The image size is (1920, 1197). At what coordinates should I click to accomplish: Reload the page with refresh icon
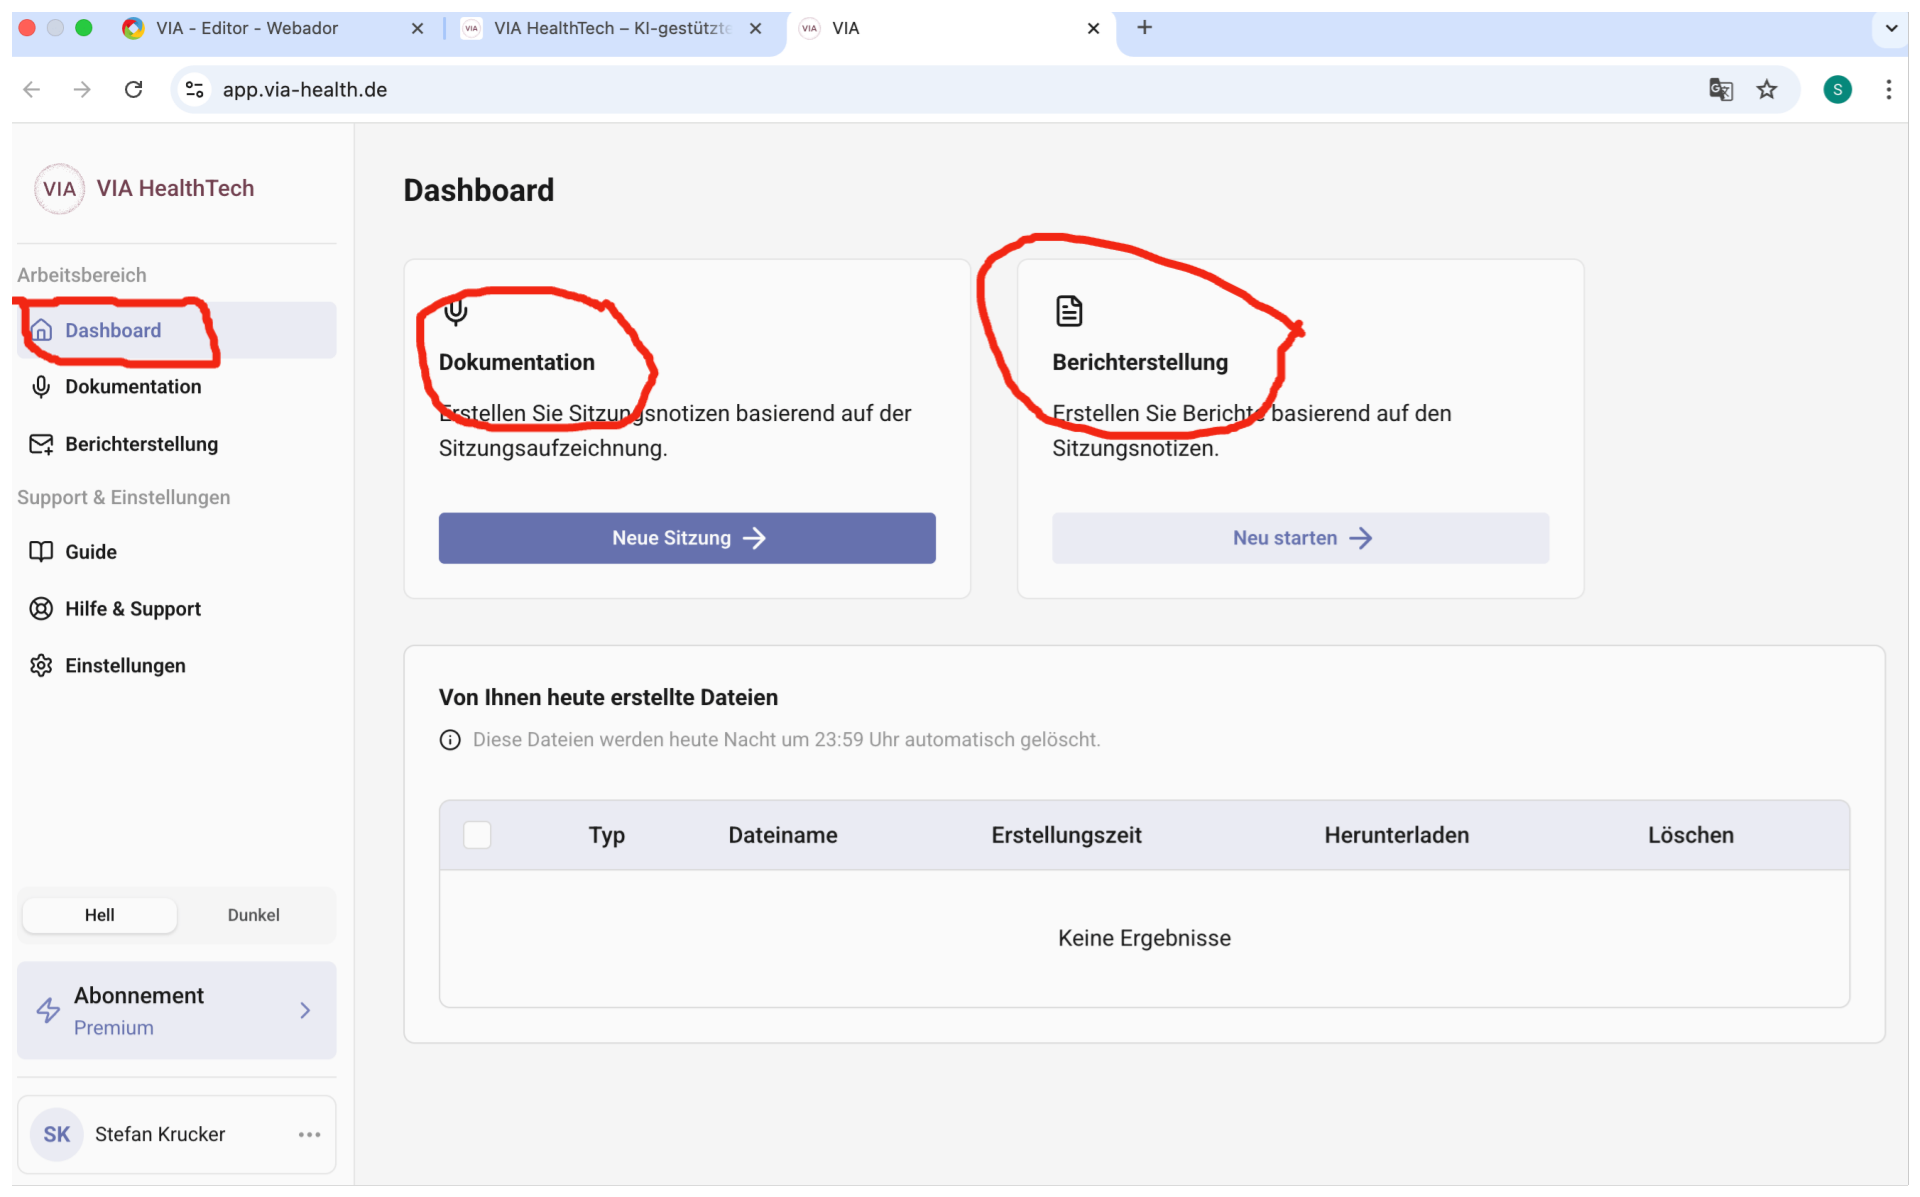pos(133,90)
